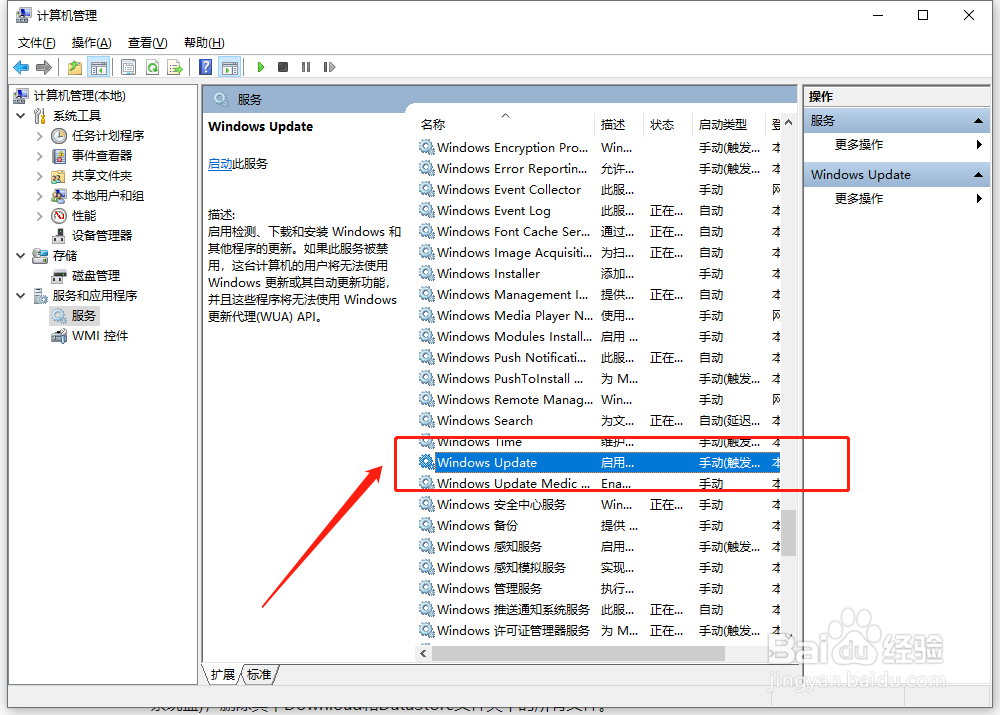Viewport: 1000px width, 715px height.
Task: Open the 文件(F) menu
Action: click(x=36, y=43)
